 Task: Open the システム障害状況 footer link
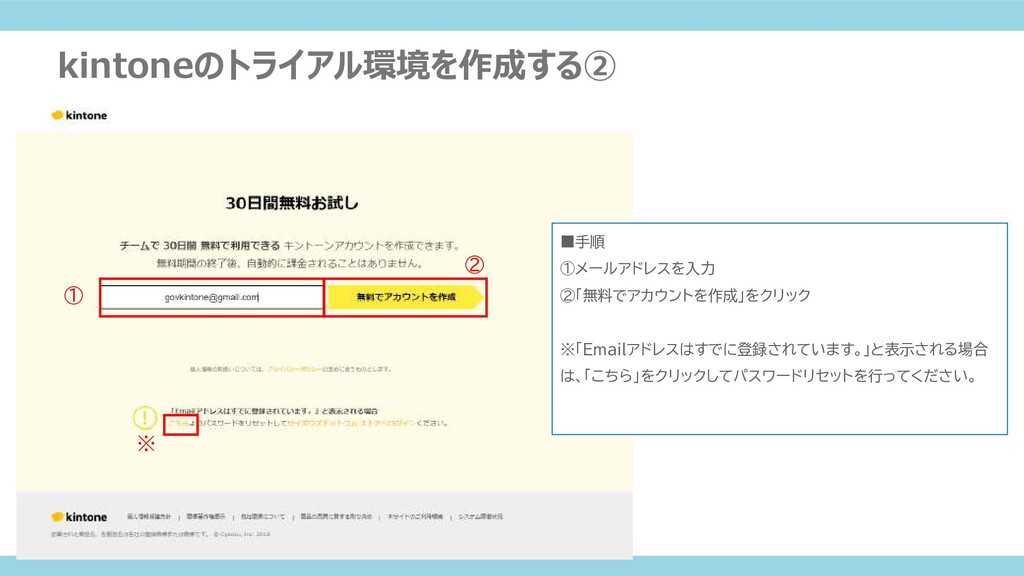[x=480, y=517]
